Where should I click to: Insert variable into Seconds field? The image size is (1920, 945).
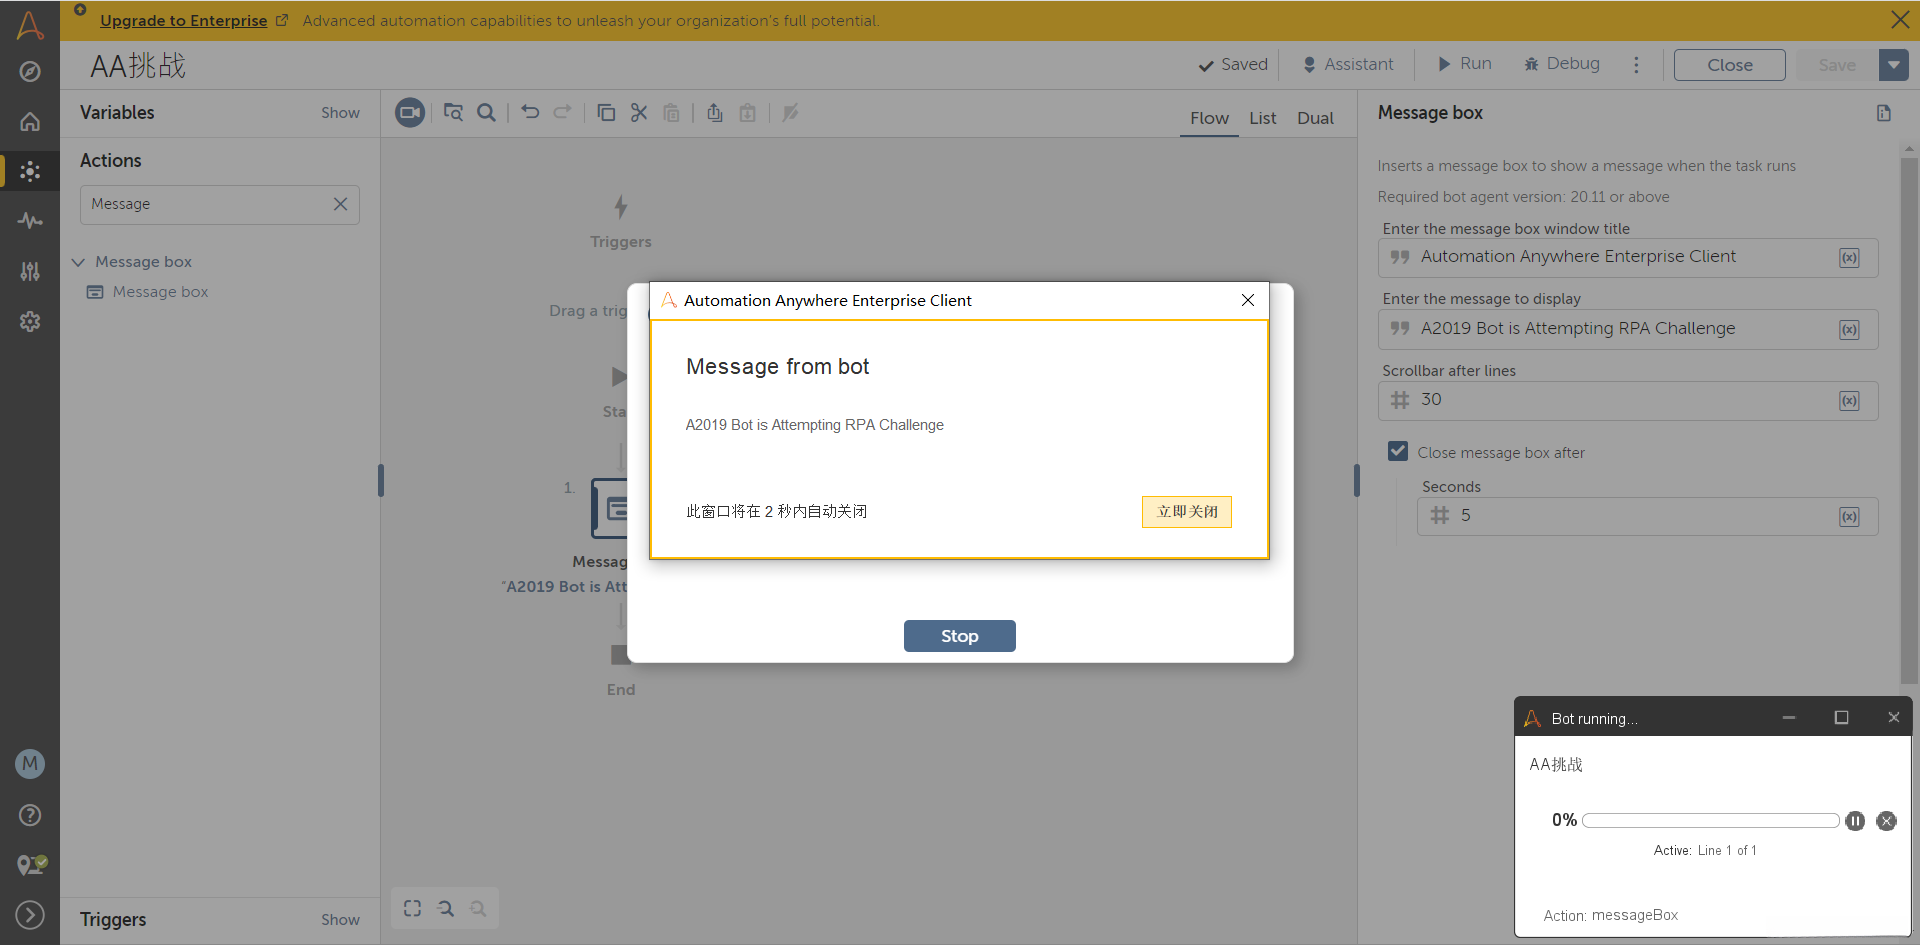[1850, 517]
